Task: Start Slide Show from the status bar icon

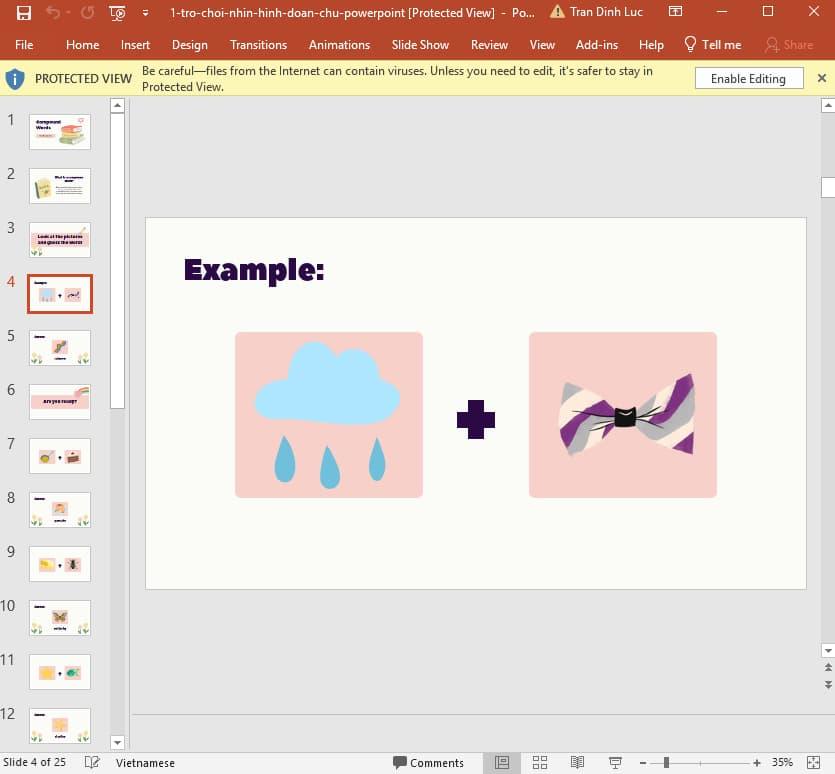Action: (x=613, y=762)
